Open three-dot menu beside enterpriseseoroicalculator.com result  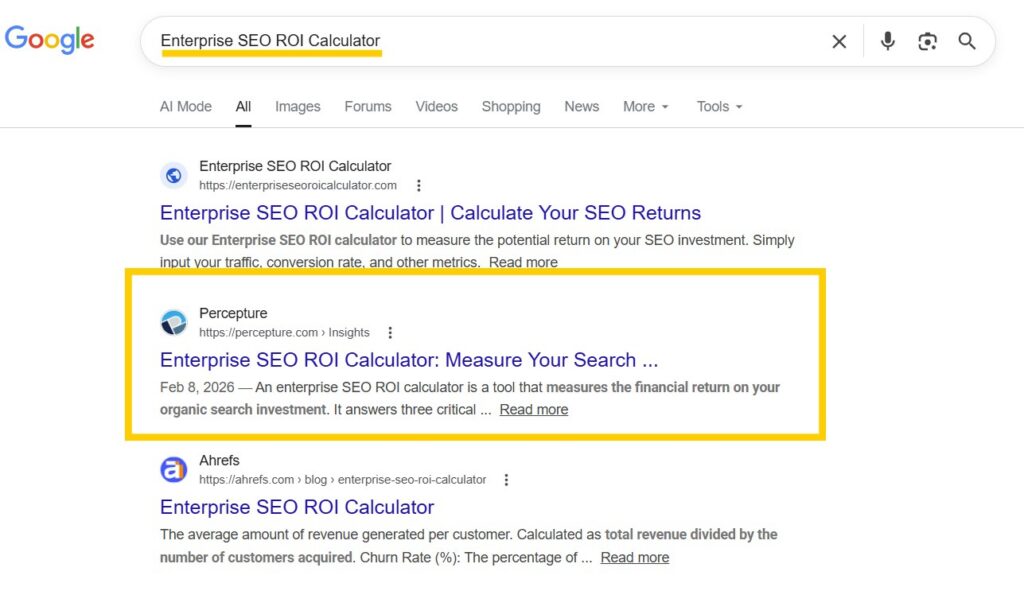(419, 185)
